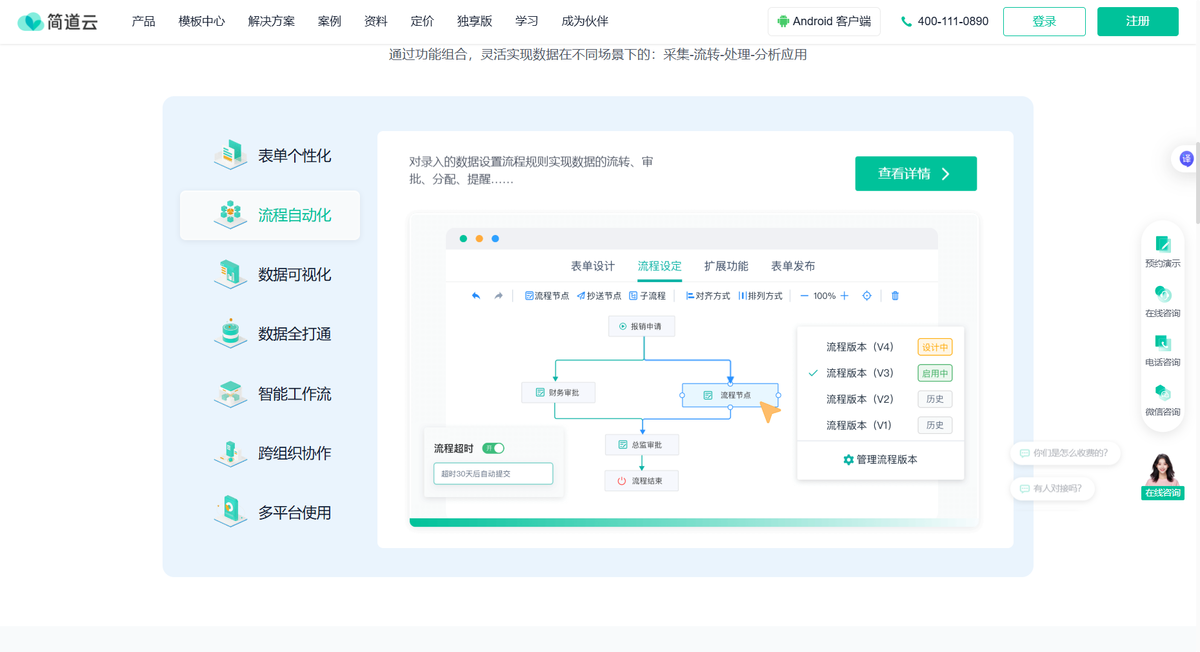Click the 表单发布 tab in the preview
The height and width of the screenshot is (652, 1200).
coord(793,266)
